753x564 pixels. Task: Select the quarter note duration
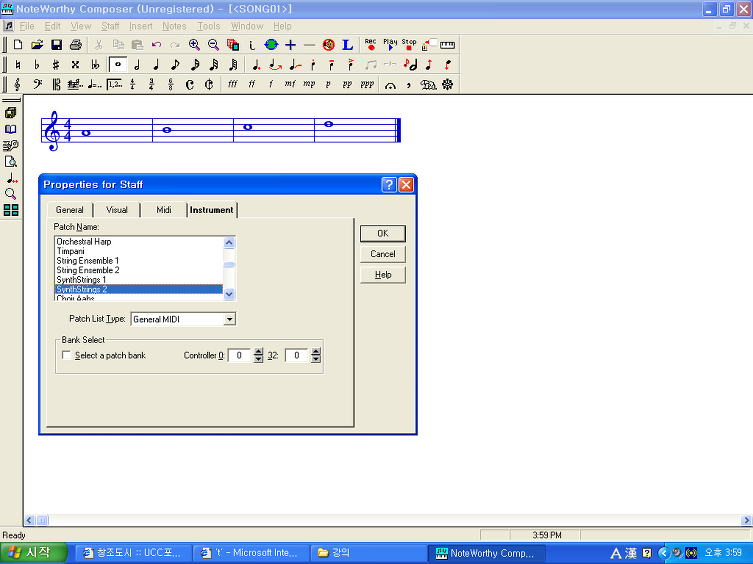156,64
